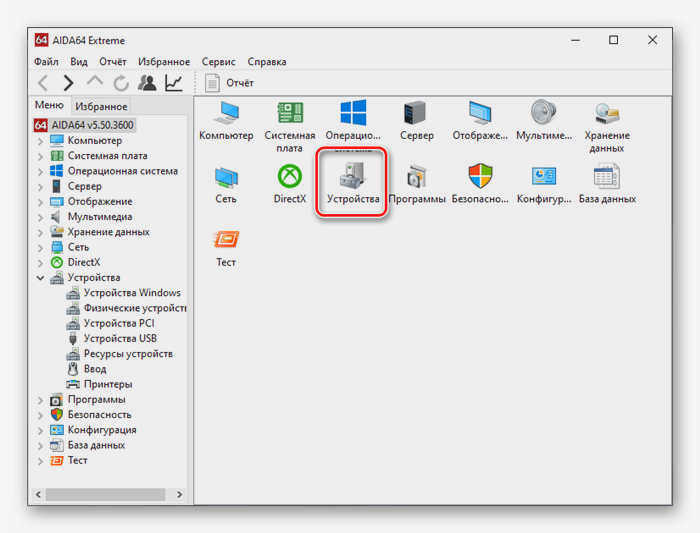The height and width of the screenshot is (533, 700).
Task: Open the Компьютер icon in main panel
Action: pyautogui.click(x=226, y=121)
